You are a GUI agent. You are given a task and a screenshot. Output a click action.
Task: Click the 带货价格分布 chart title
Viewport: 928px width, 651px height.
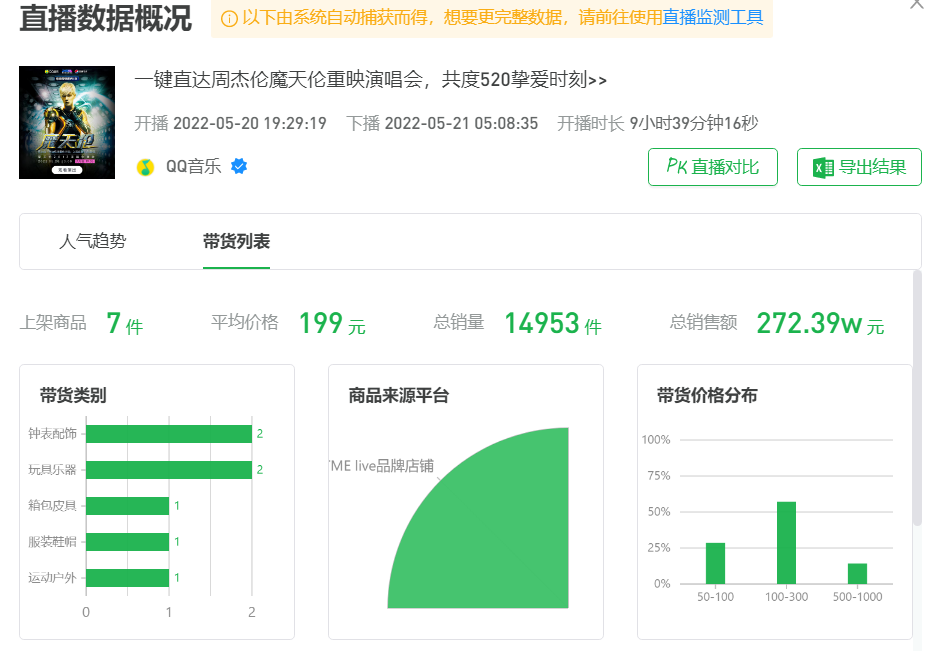click(707, 395)
